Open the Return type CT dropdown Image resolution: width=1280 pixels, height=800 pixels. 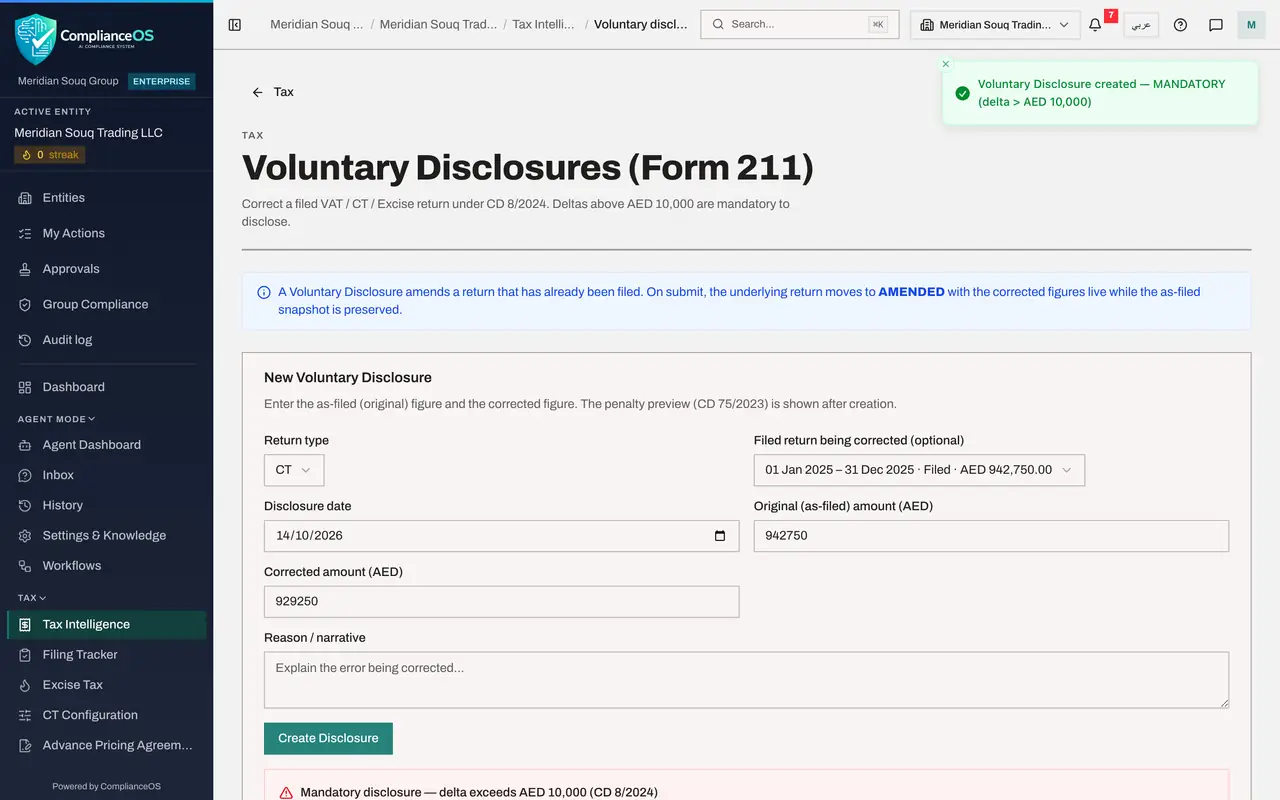pyautogui.click(x=294, y=470)
